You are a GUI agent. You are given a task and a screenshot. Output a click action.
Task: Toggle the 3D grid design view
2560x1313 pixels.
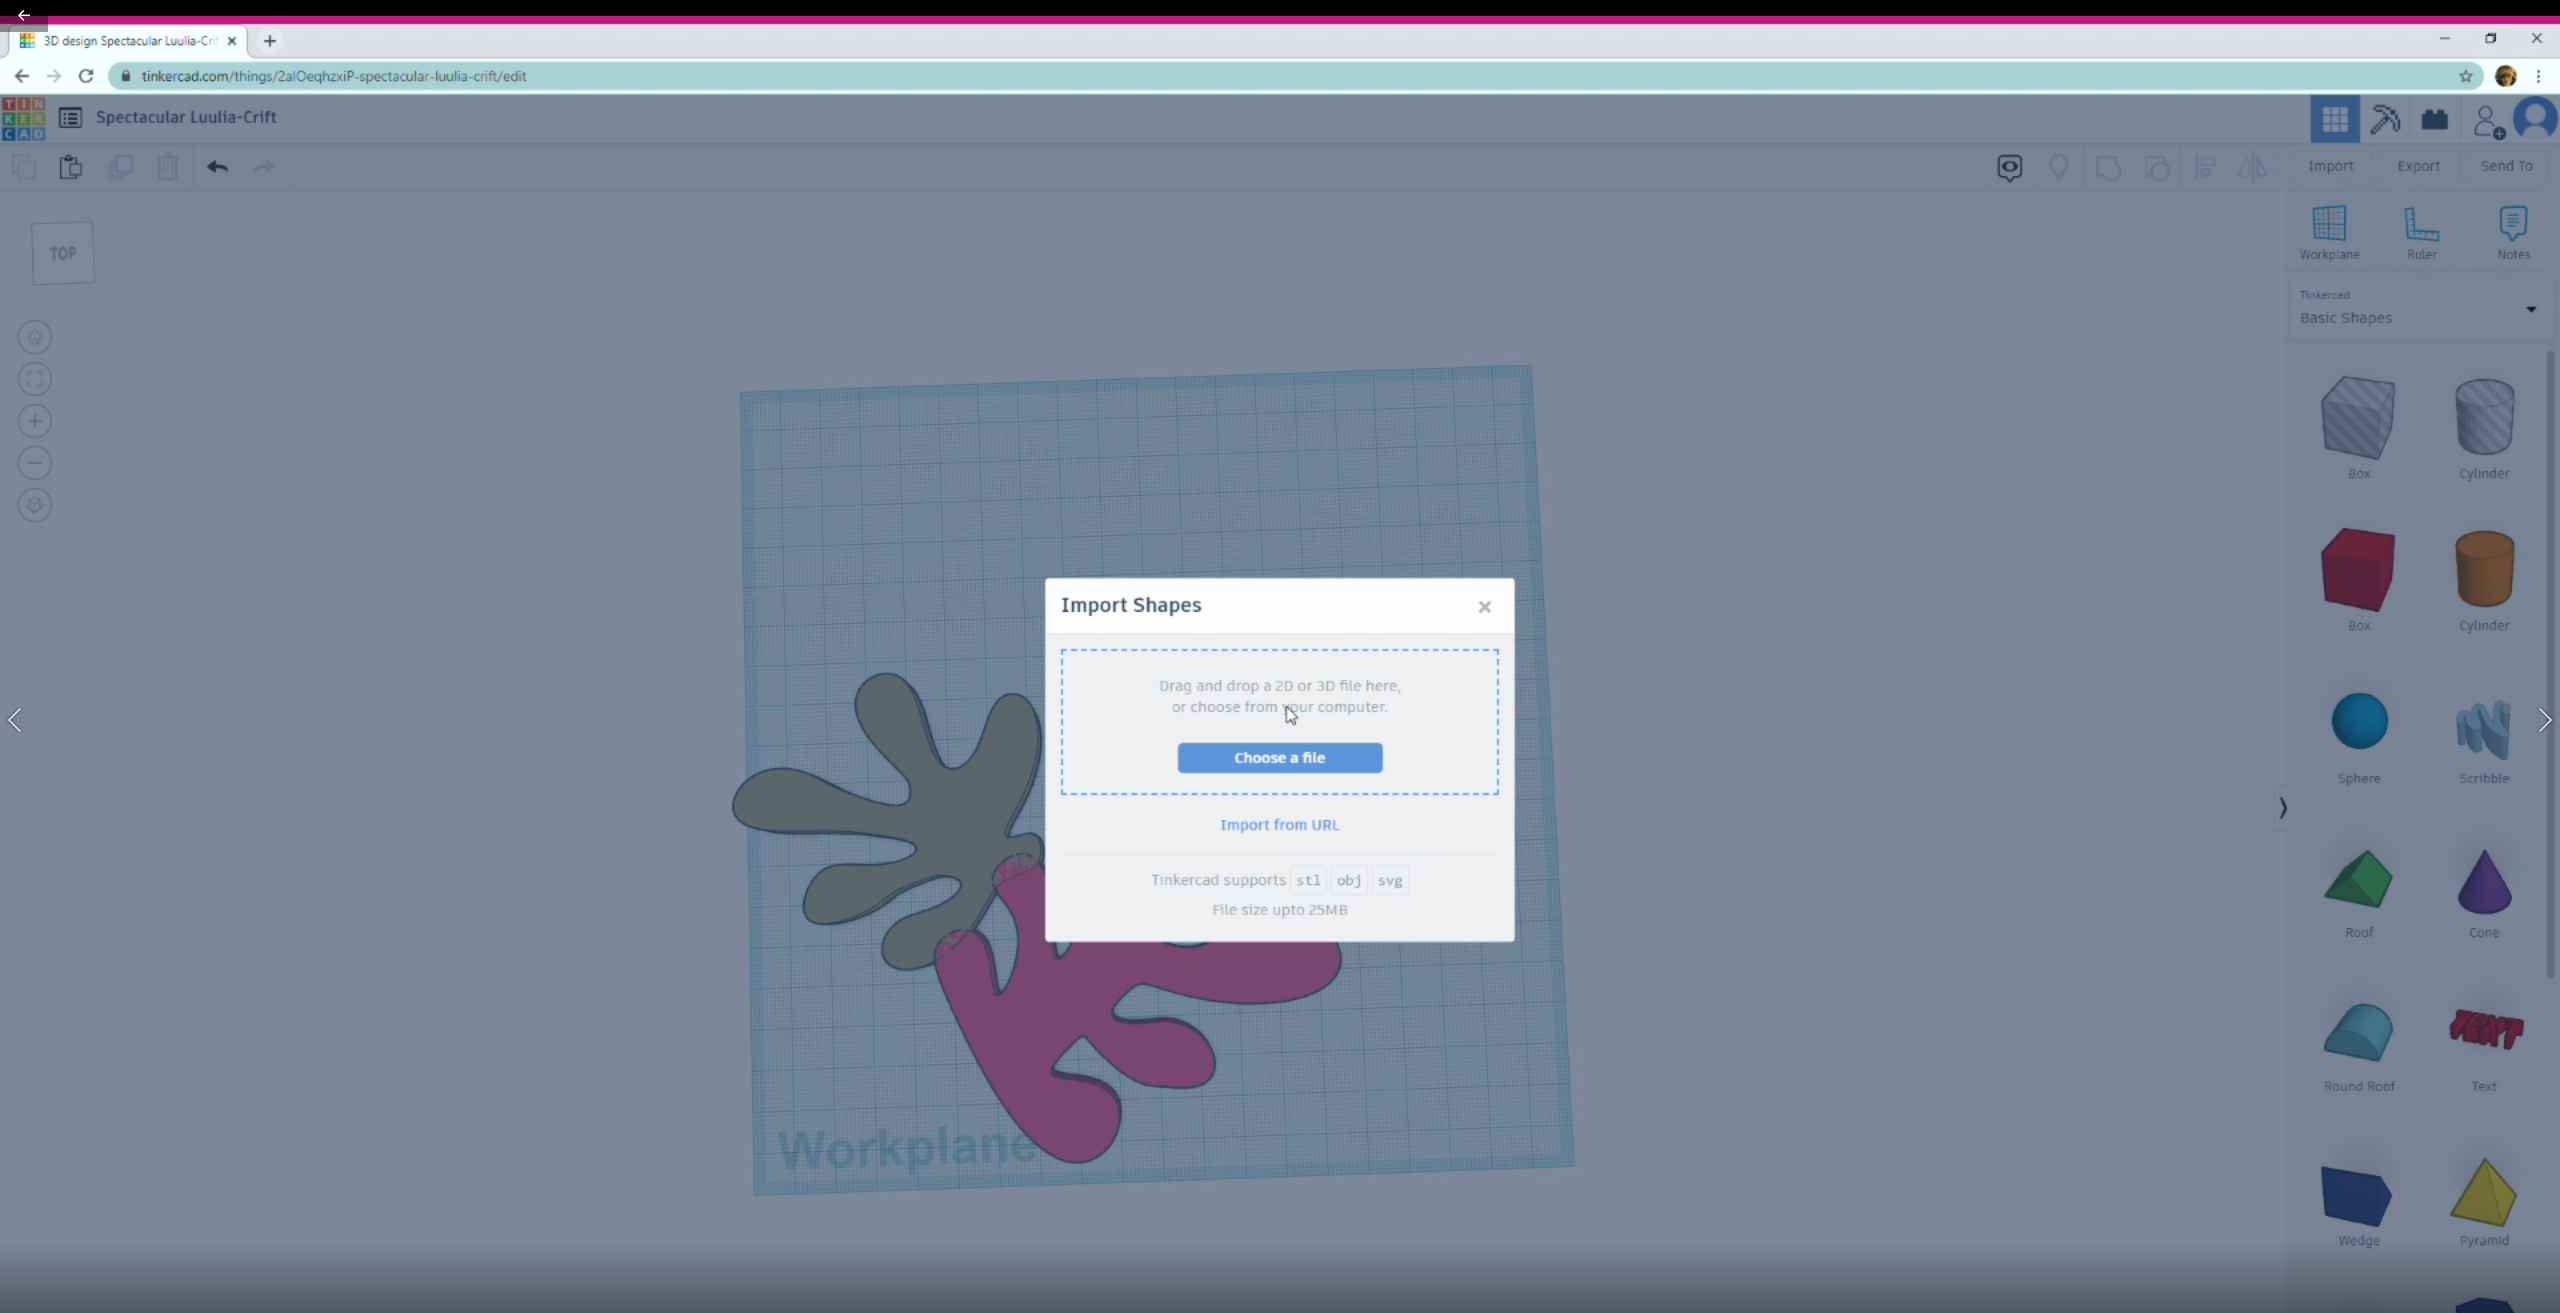[x=2334, y=120]
